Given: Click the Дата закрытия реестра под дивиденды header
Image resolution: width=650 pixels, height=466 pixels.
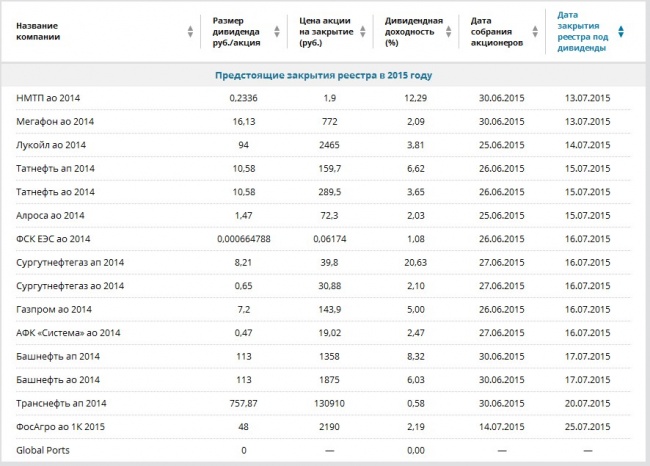Looking at the screenshot, I should 582,32.
